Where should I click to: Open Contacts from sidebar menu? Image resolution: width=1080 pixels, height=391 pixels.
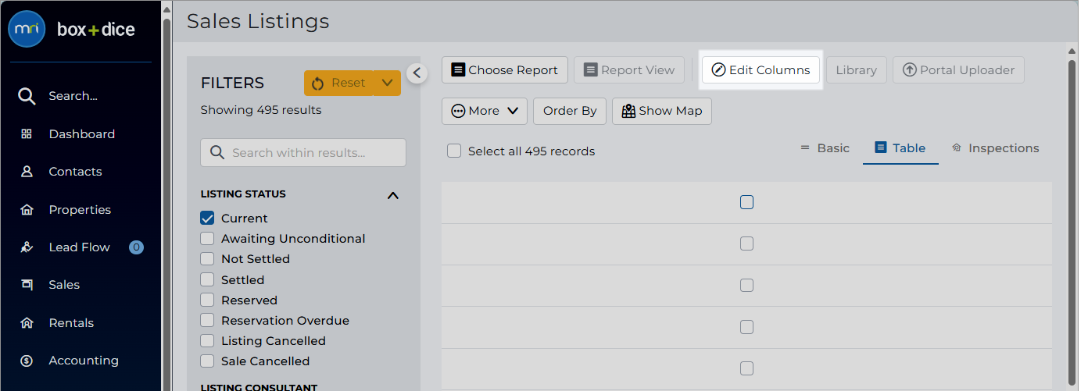(x=75, y=171)
